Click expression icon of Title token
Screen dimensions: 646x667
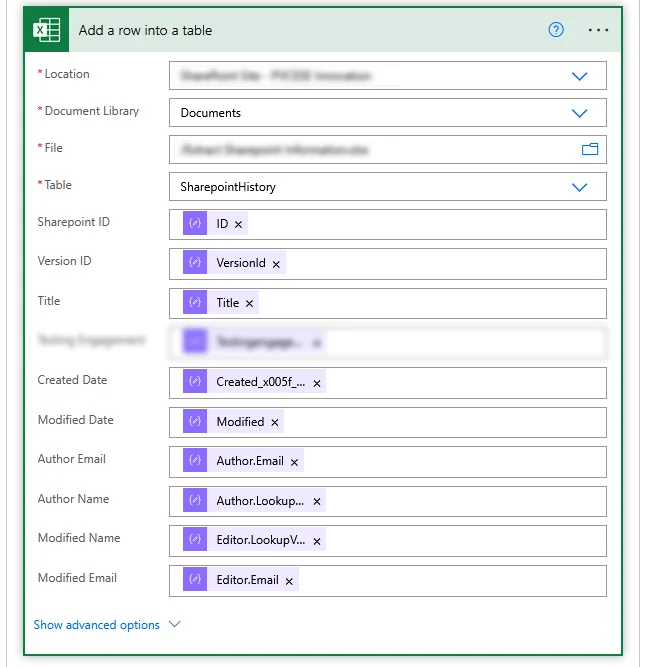195,302
